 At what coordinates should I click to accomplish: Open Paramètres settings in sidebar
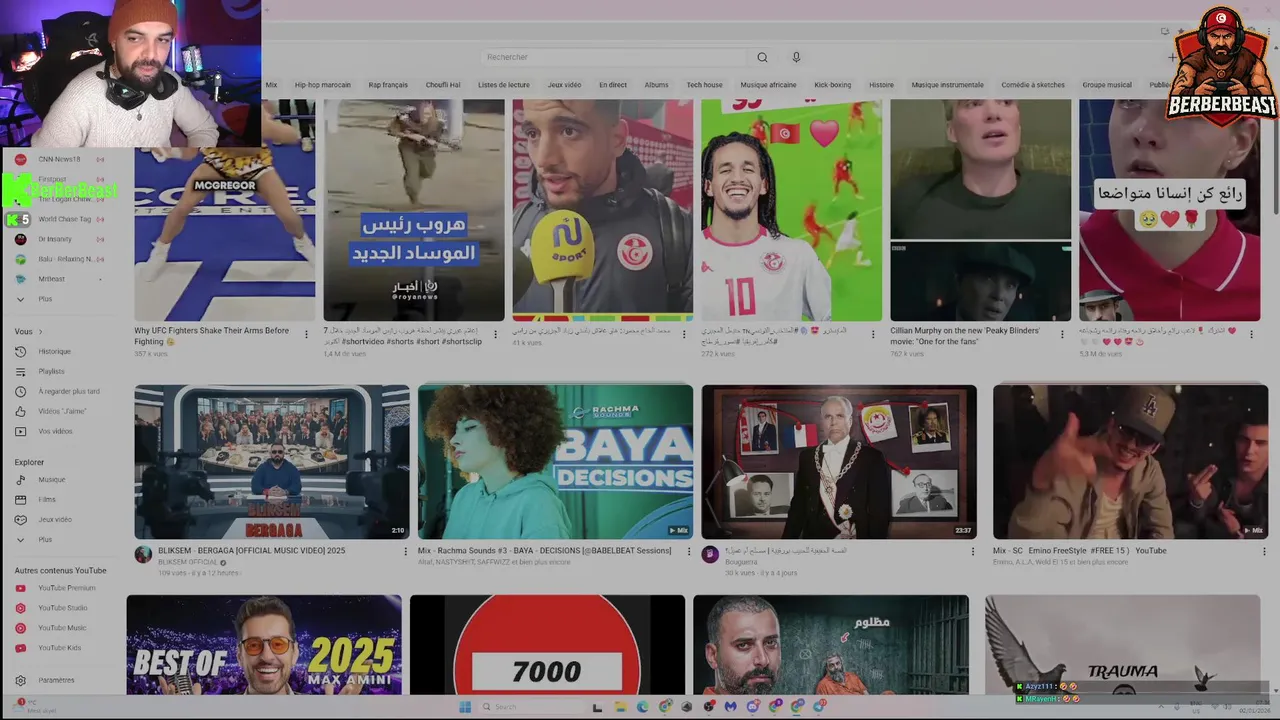point(56,680)
